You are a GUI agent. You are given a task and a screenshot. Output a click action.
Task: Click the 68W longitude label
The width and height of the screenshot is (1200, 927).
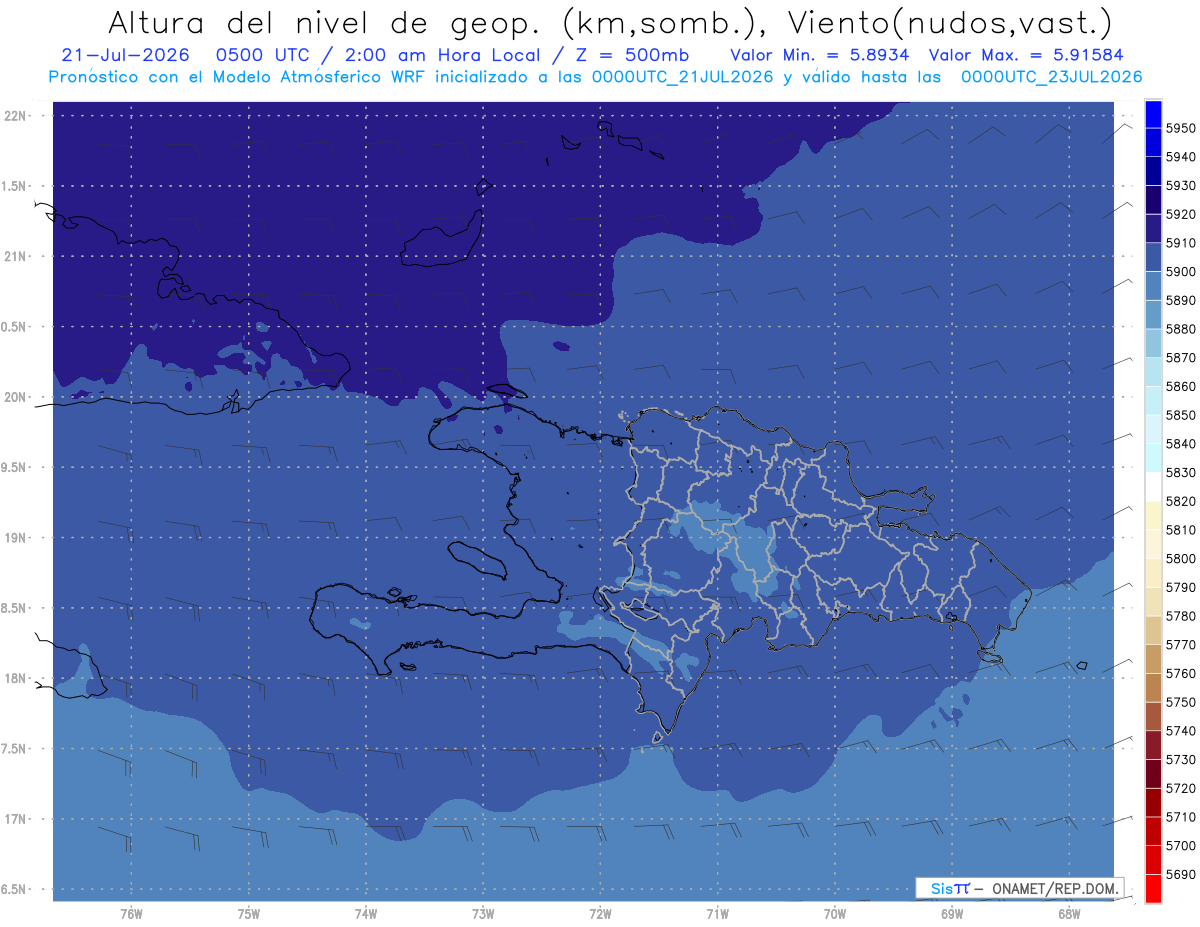pyautogui.click(x=1069, y=913)
